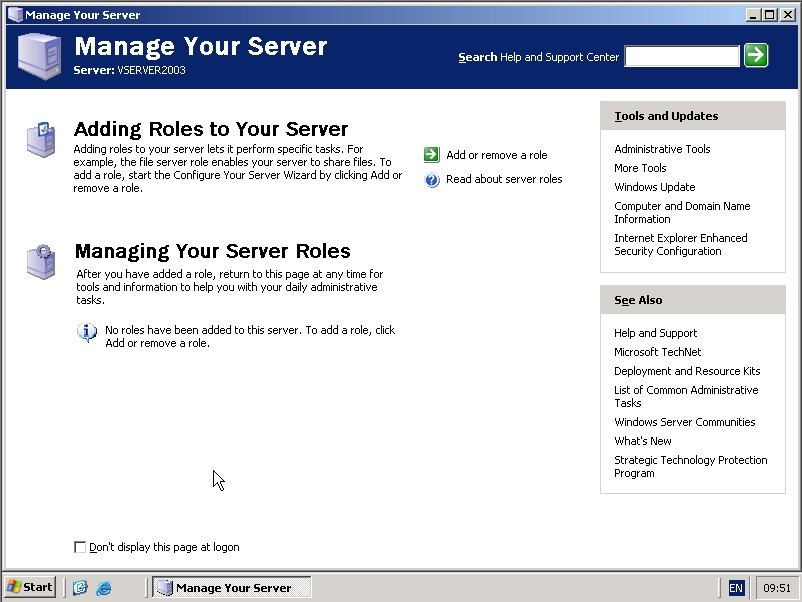
Task: Open Administrative Tools link
Action: coord(662,149)
